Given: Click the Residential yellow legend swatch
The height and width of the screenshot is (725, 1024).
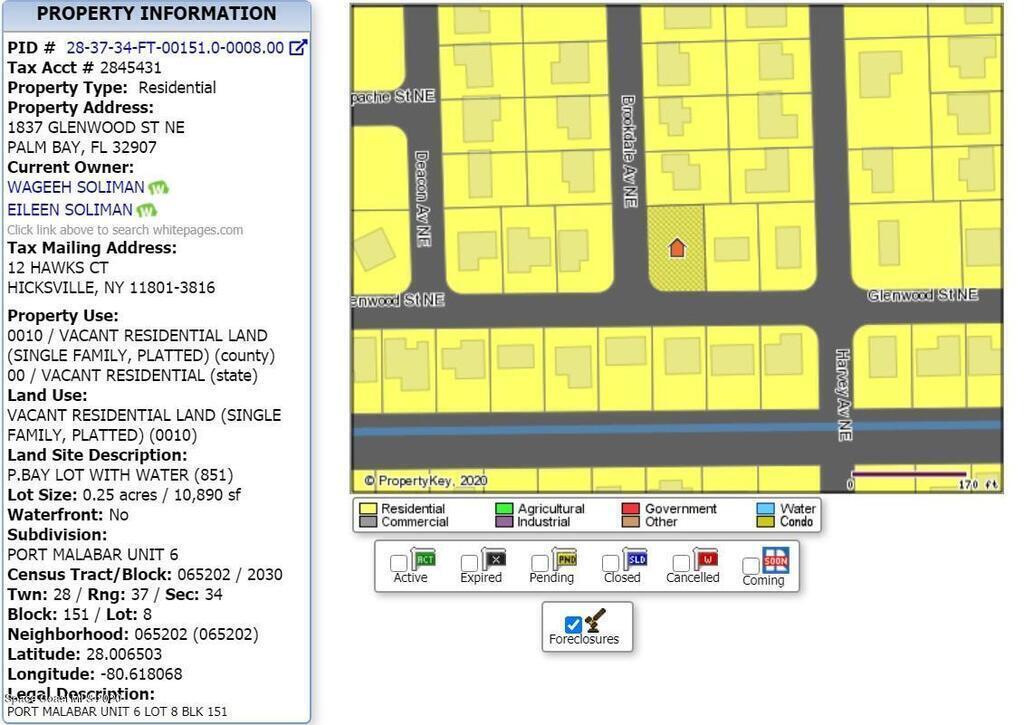Looking at the screenshot, I should pyautogui.click(x=367, y=509).
